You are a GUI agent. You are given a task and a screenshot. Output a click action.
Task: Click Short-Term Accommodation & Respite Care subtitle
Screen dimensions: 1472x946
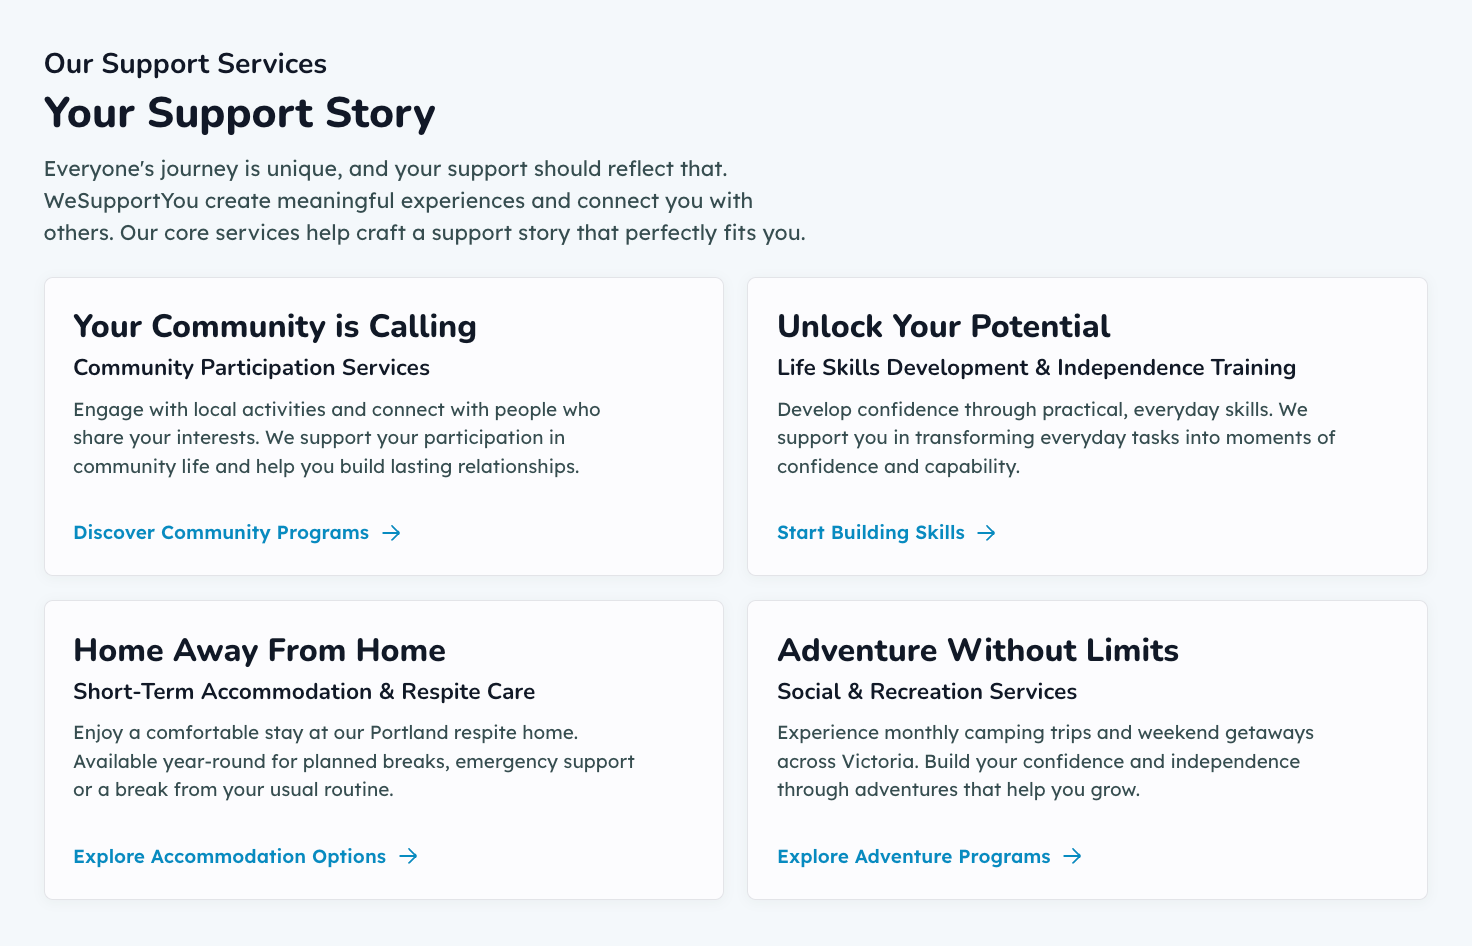pyautogui.click(x=304, y=692)
